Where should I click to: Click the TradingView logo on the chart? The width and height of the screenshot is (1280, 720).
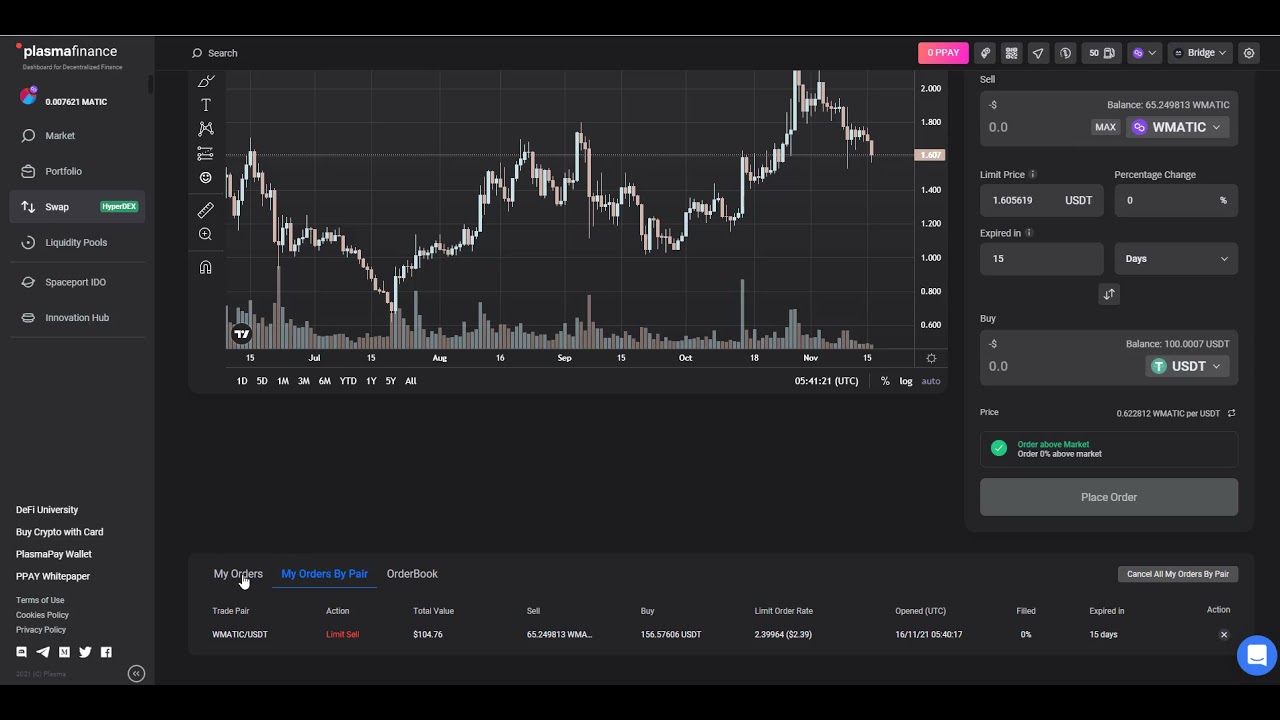tap(241, 334)
